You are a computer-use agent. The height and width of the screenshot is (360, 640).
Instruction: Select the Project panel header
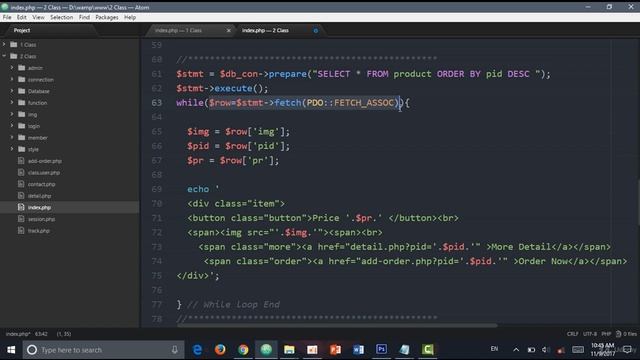22,30
